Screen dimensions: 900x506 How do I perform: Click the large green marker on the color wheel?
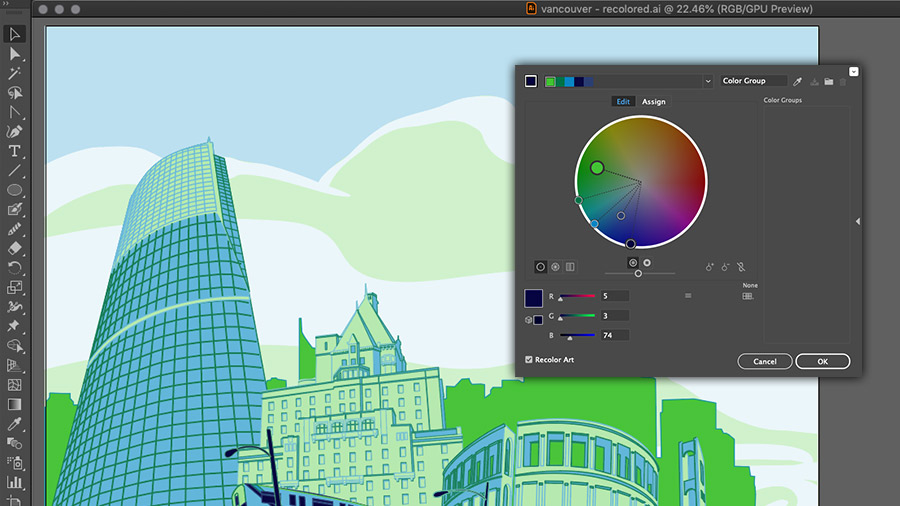click(x=597, y=168)
